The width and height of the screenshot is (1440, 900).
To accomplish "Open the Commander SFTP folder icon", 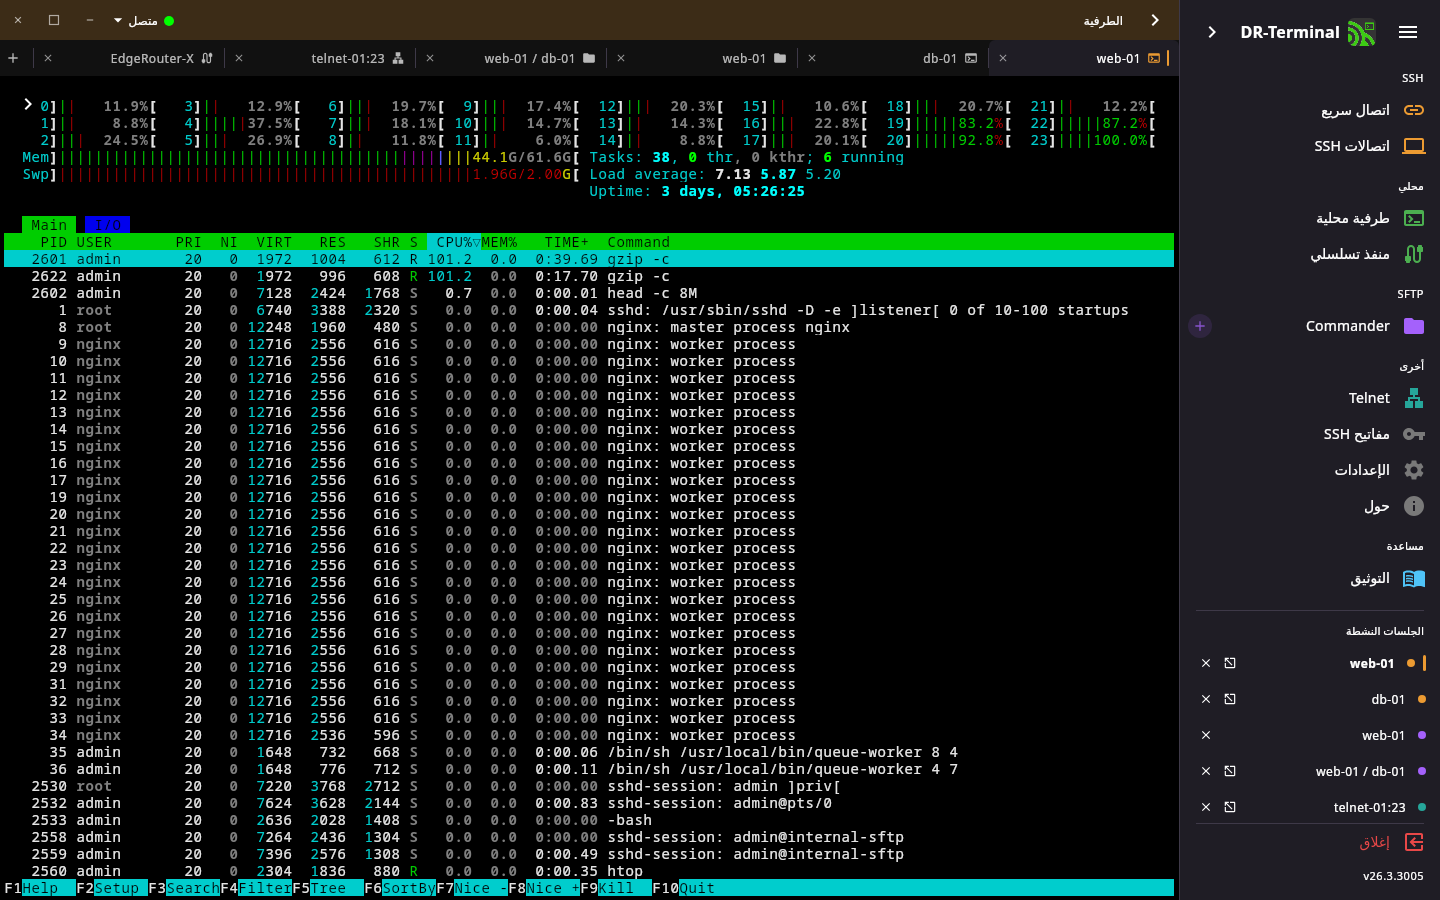I will click(x=1414, y=326).
